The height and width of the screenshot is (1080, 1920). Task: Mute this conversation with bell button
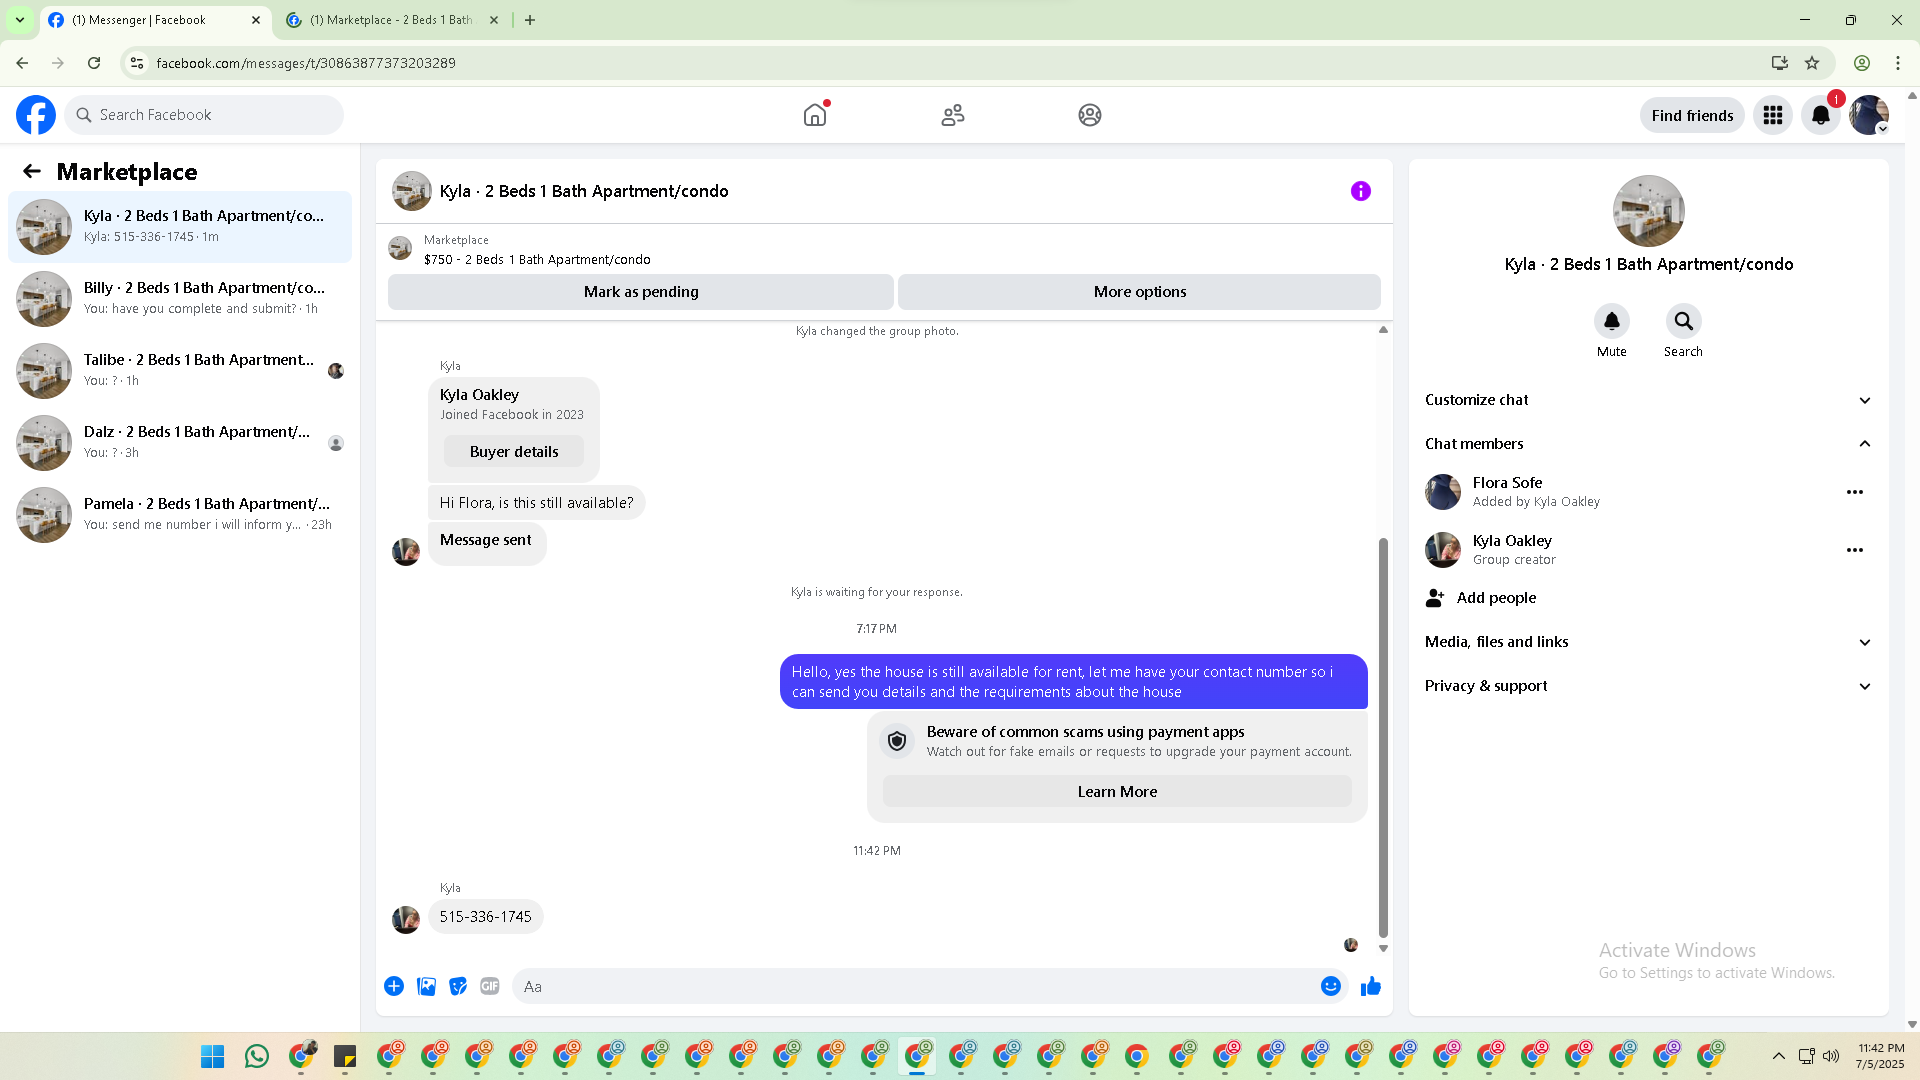pyautogui.click(x=1611, y=321)
